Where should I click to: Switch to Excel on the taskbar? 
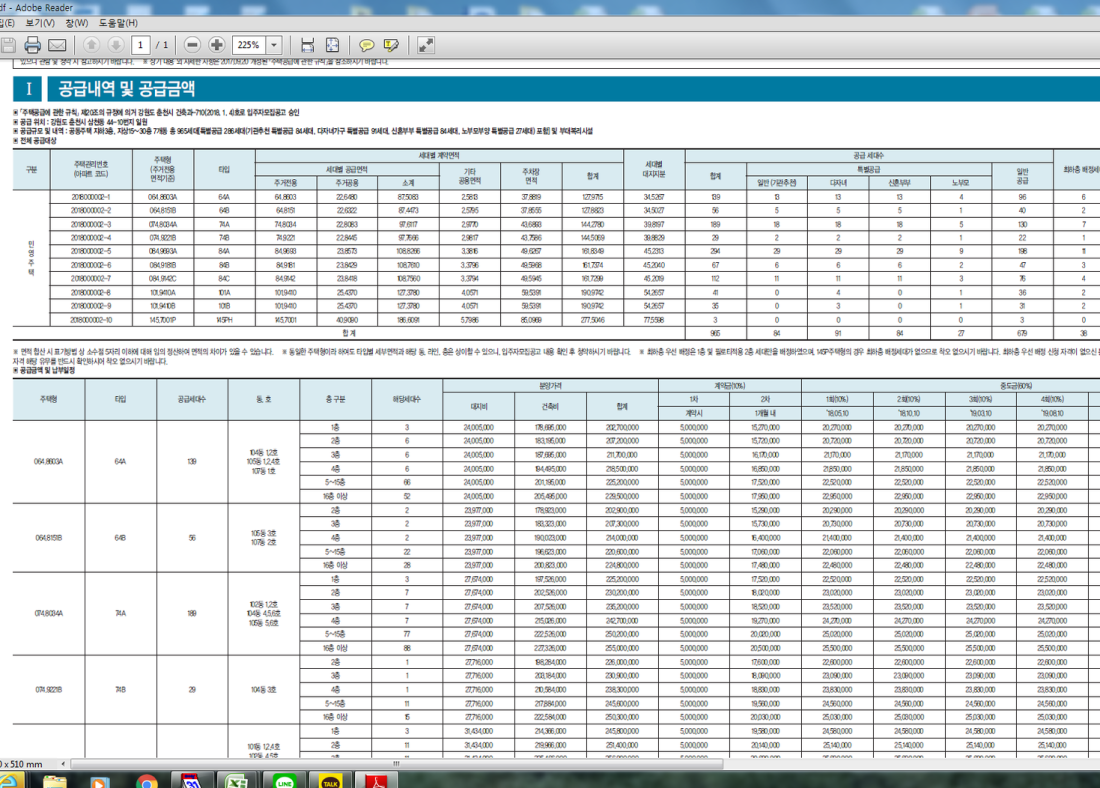(238, 780)
